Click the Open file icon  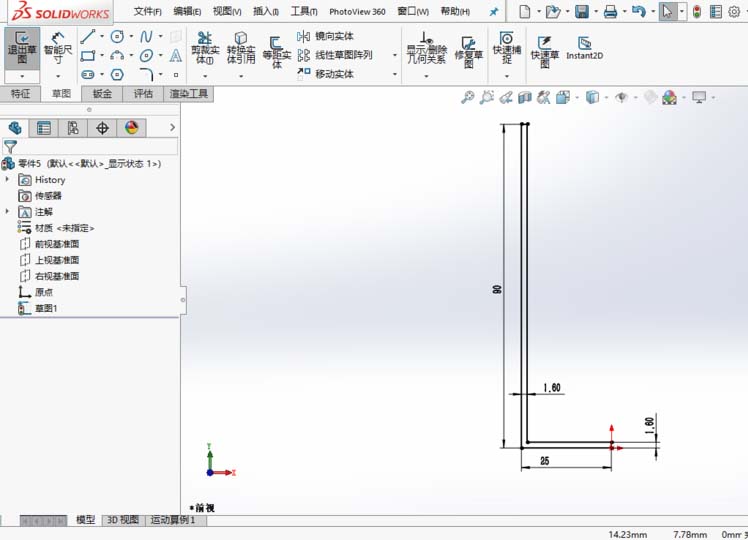point(553,11)
